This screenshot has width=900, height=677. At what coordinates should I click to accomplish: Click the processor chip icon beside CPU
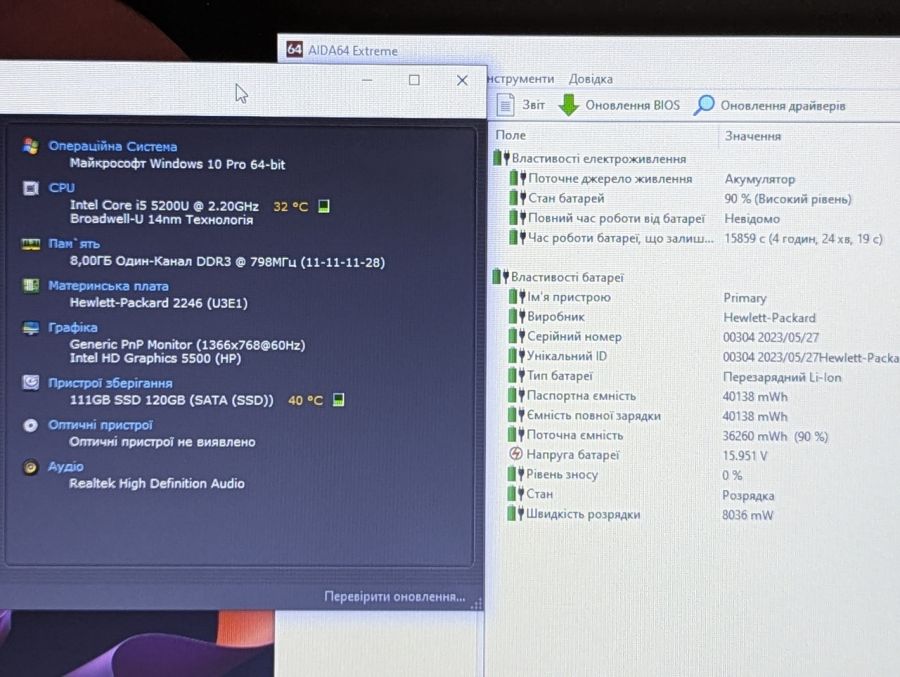[x=30, y=188]
